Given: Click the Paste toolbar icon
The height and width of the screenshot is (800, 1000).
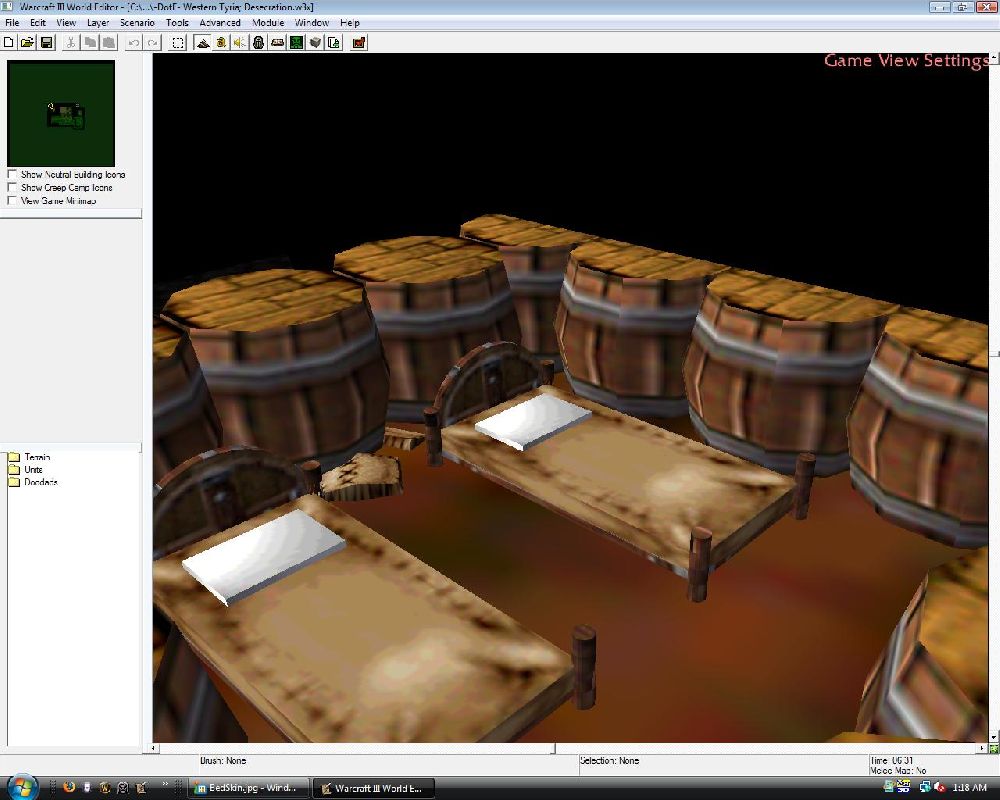Looking at the screenshot, I should coord(109,43).
